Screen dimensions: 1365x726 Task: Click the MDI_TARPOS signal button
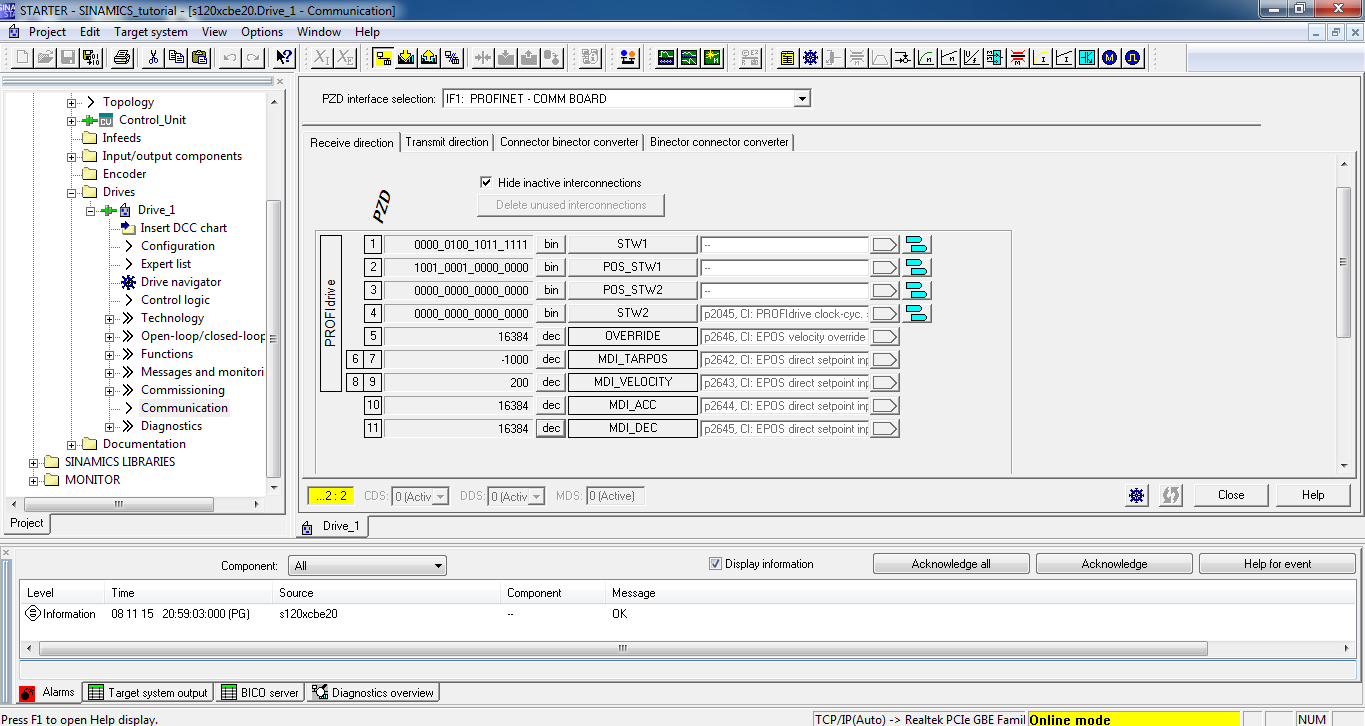pyautogui.click(x=632, y=359)
